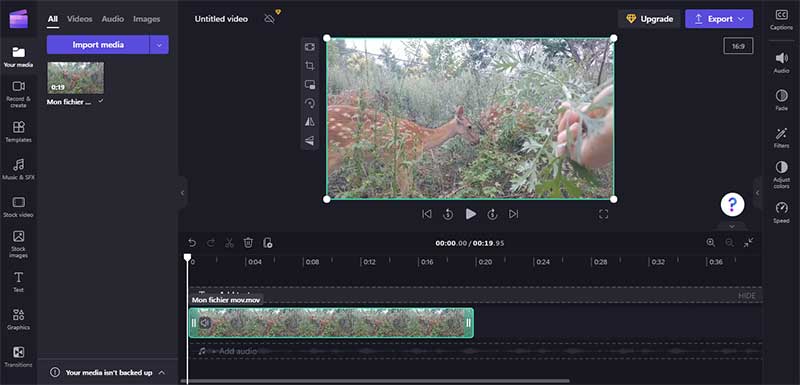Screen dimensions: 800x385
Task: Click the Import media button
Action: click(x=98, y=45)
